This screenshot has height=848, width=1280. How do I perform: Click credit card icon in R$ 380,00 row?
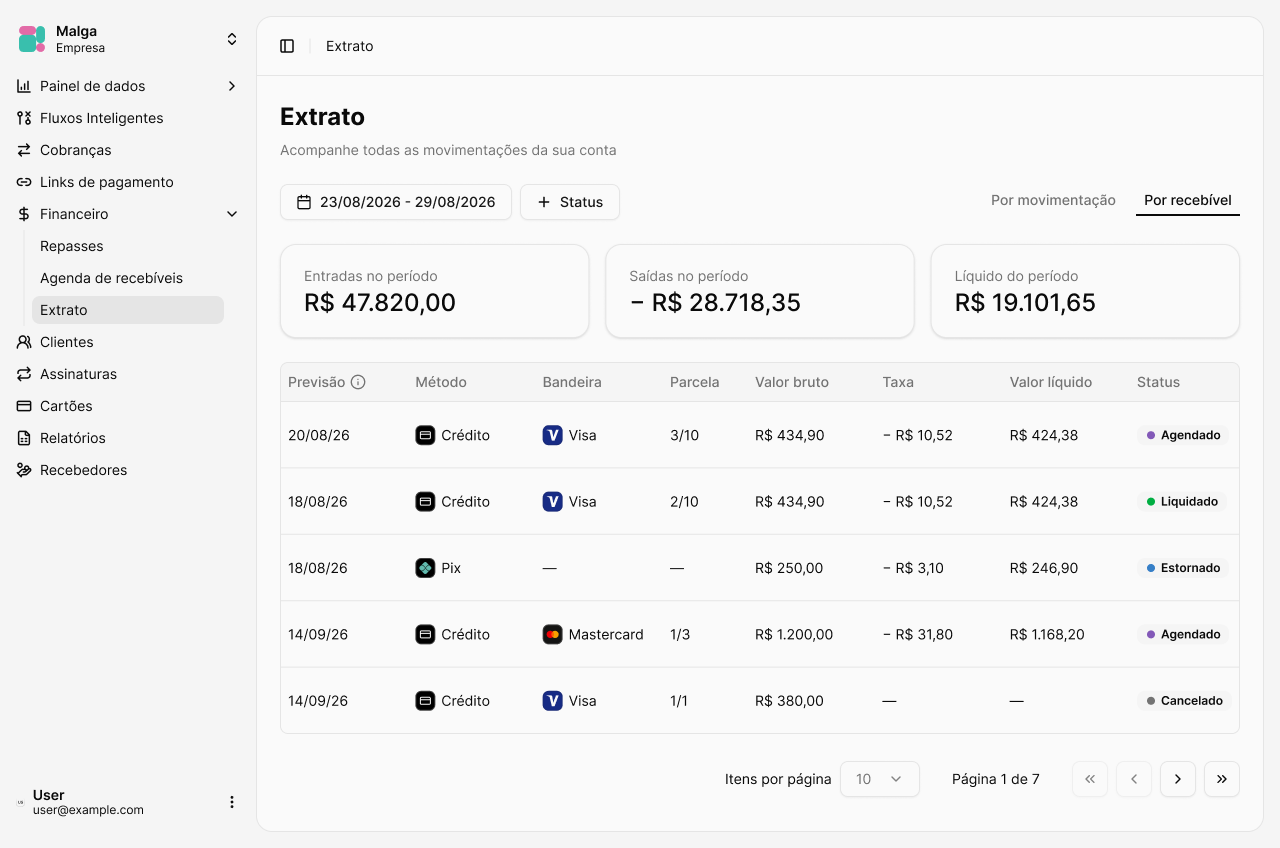[x=425, y=701]
